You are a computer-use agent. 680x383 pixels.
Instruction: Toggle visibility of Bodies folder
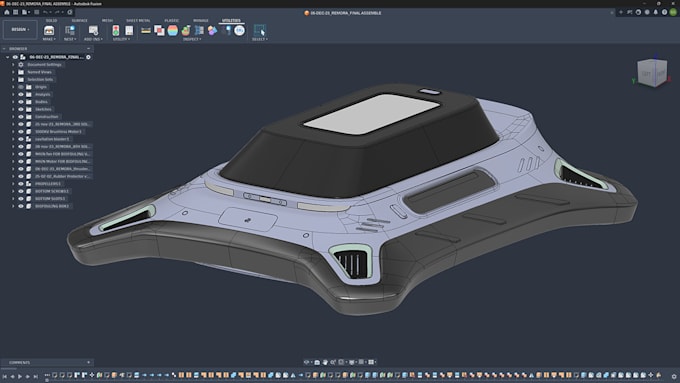coord(21,101)
